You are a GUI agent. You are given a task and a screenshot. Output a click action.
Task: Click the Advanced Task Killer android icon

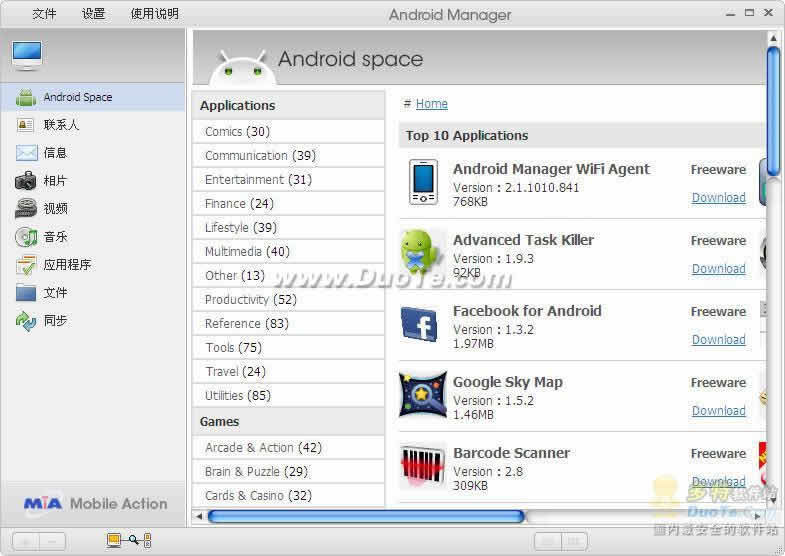click(421, 251)
